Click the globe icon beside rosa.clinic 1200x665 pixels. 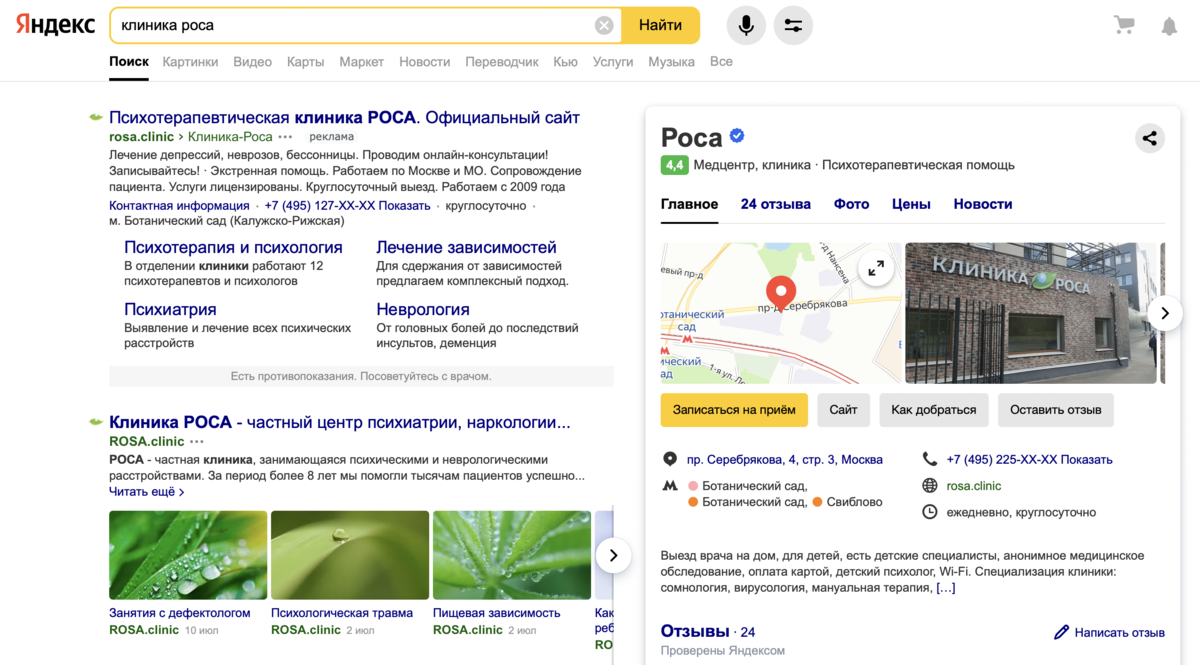930,486
